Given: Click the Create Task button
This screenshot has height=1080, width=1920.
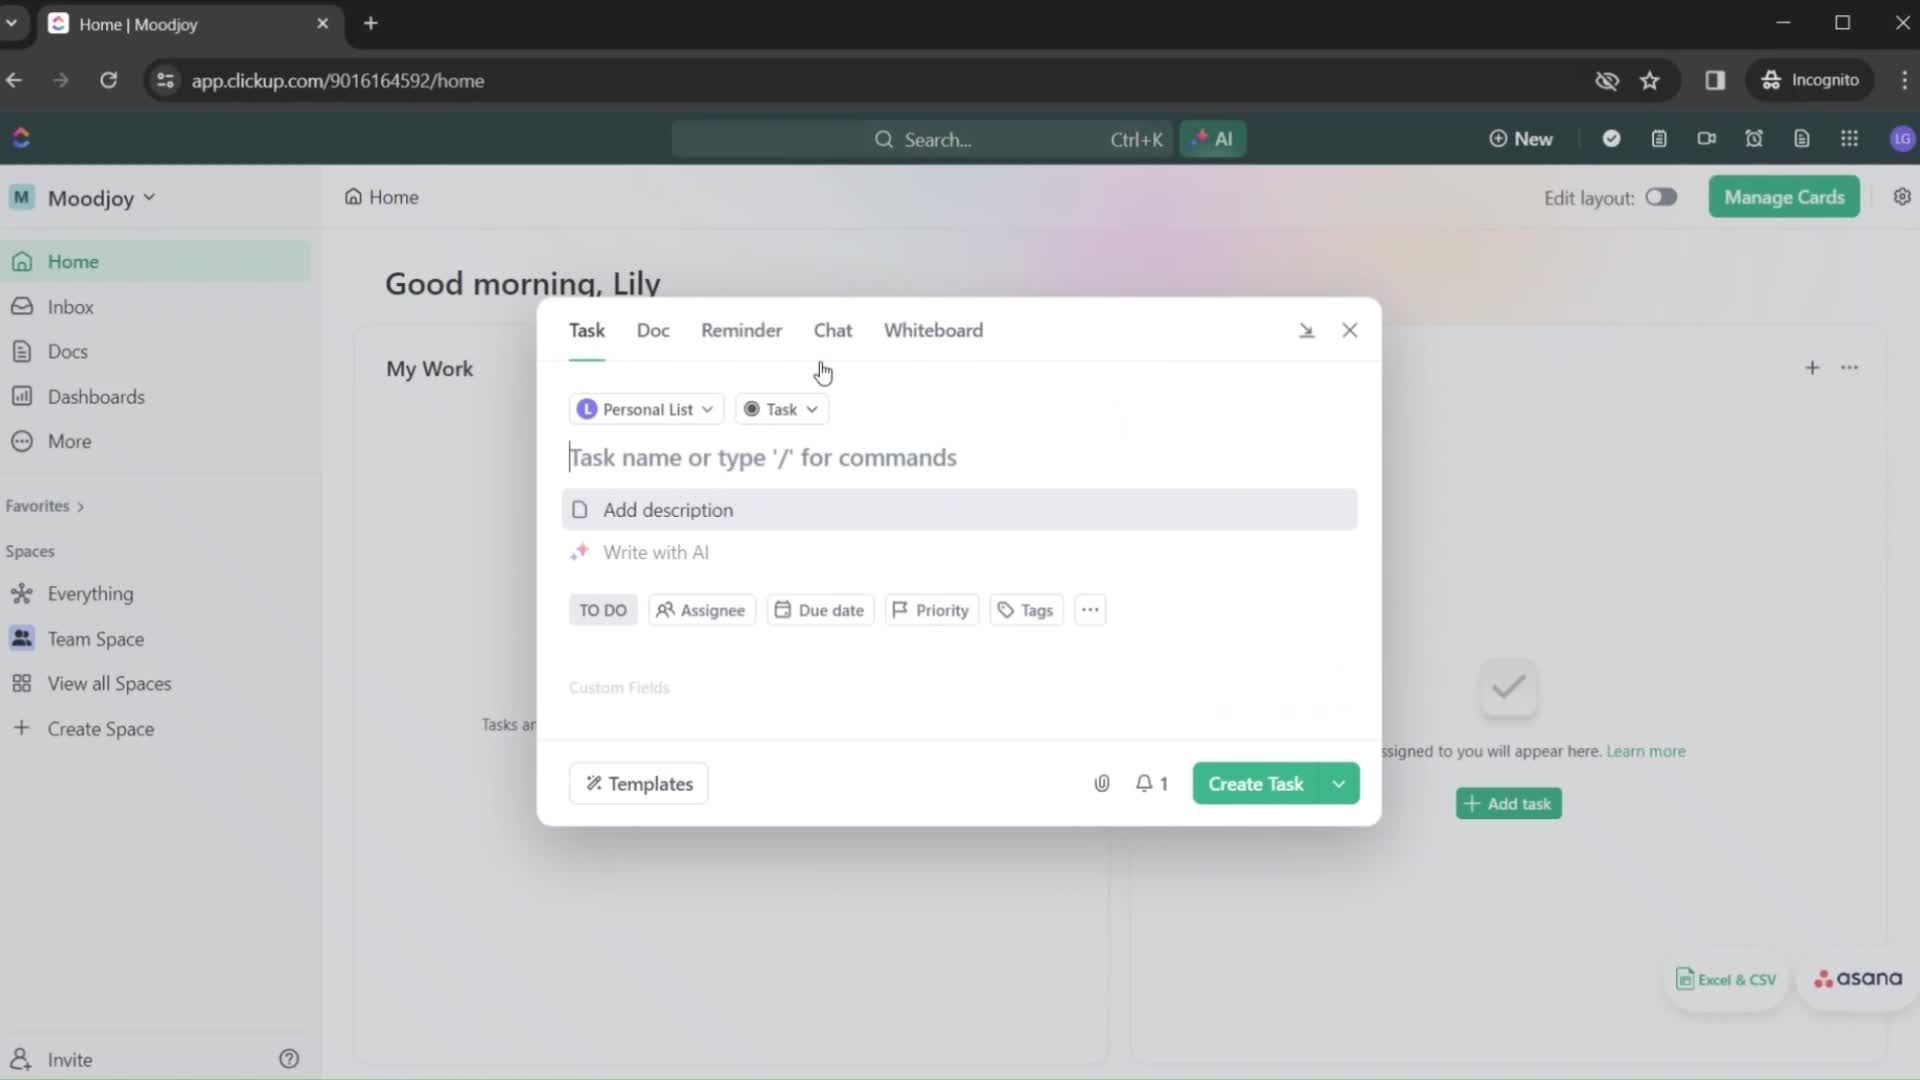Looking at the screenshot, I should pyautogui.click(x=1255, y=783).
